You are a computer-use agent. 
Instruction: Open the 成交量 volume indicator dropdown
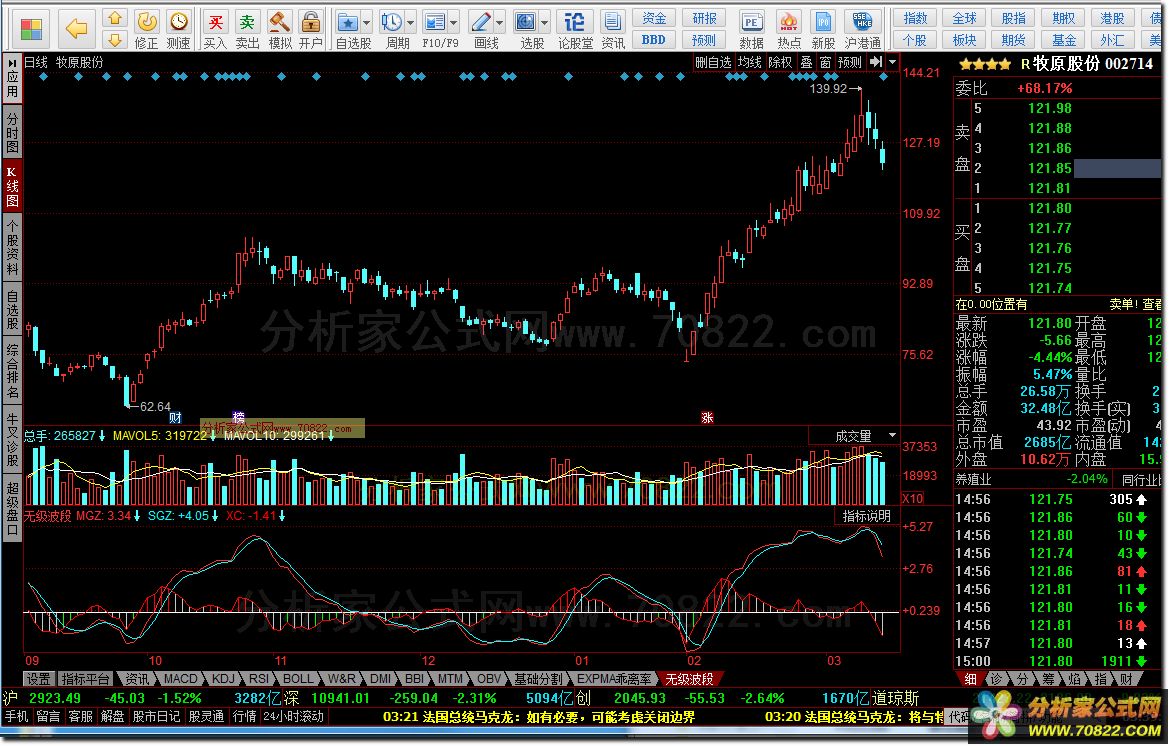[x=892, y=436]
